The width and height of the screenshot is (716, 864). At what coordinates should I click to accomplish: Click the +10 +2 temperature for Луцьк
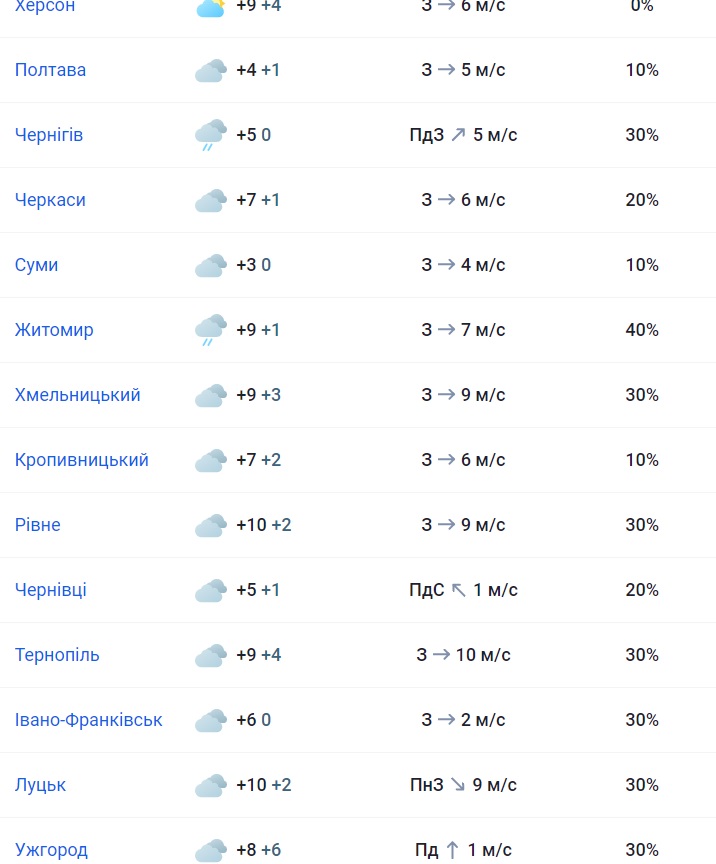[x=264, y=785]
